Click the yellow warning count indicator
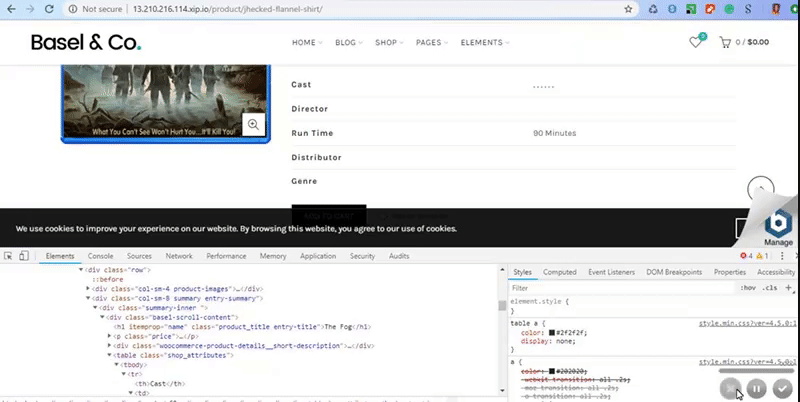Screen dimensions: 800x402 pos(762,256)
